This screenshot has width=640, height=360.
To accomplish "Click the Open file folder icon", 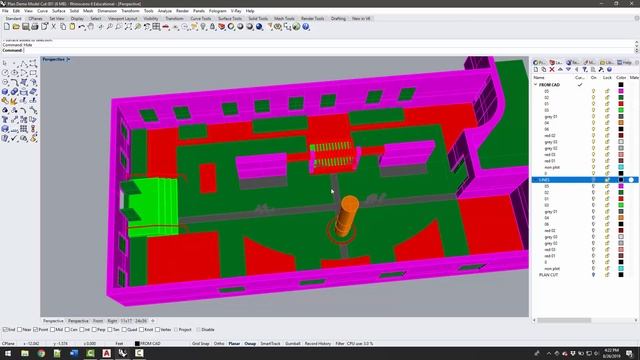I will 16,27.
